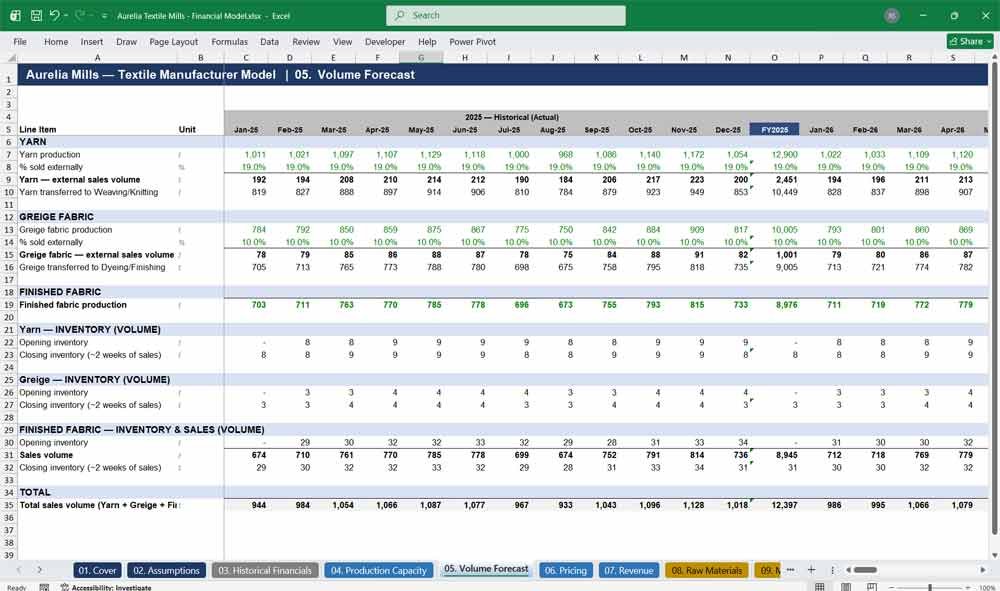Go to the 02. Assumptions sheet tab

[x=166, y=571]
